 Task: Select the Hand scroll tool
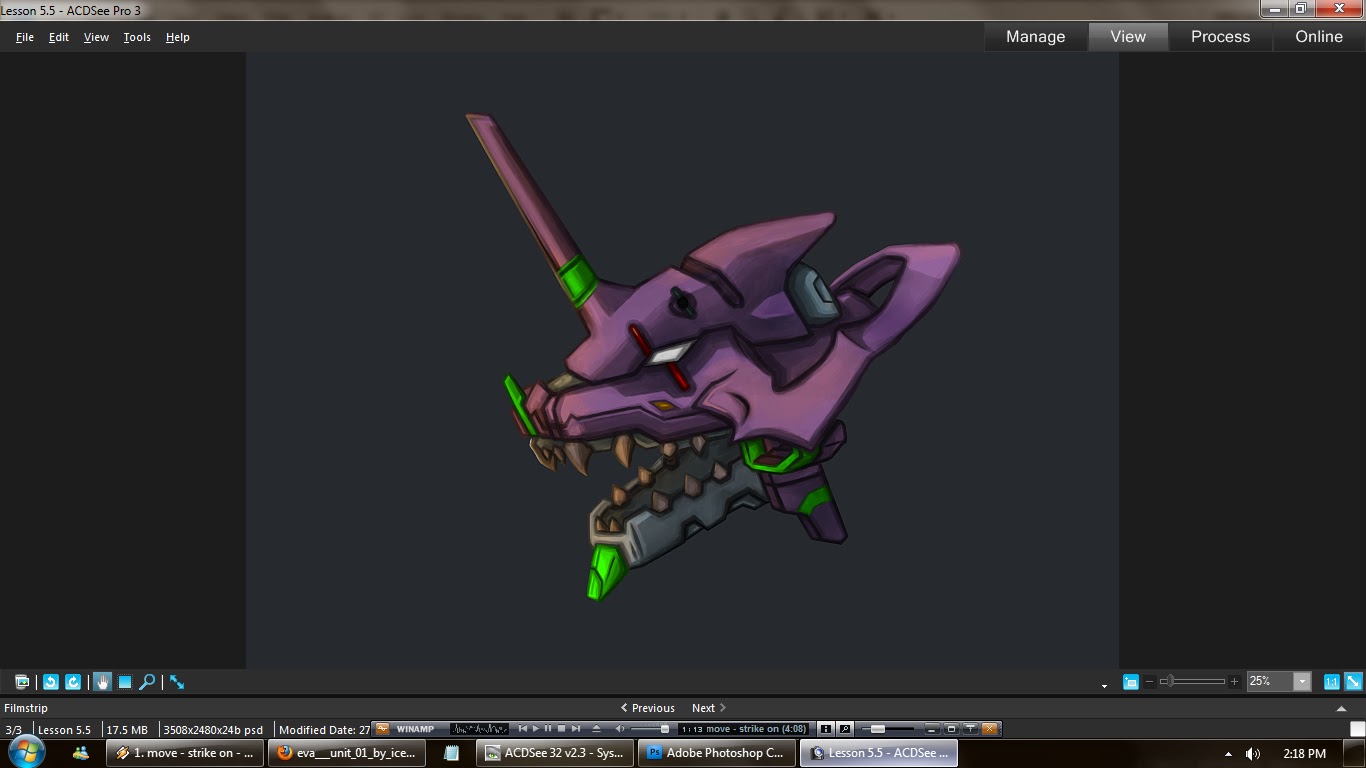[x=102, y=682]
